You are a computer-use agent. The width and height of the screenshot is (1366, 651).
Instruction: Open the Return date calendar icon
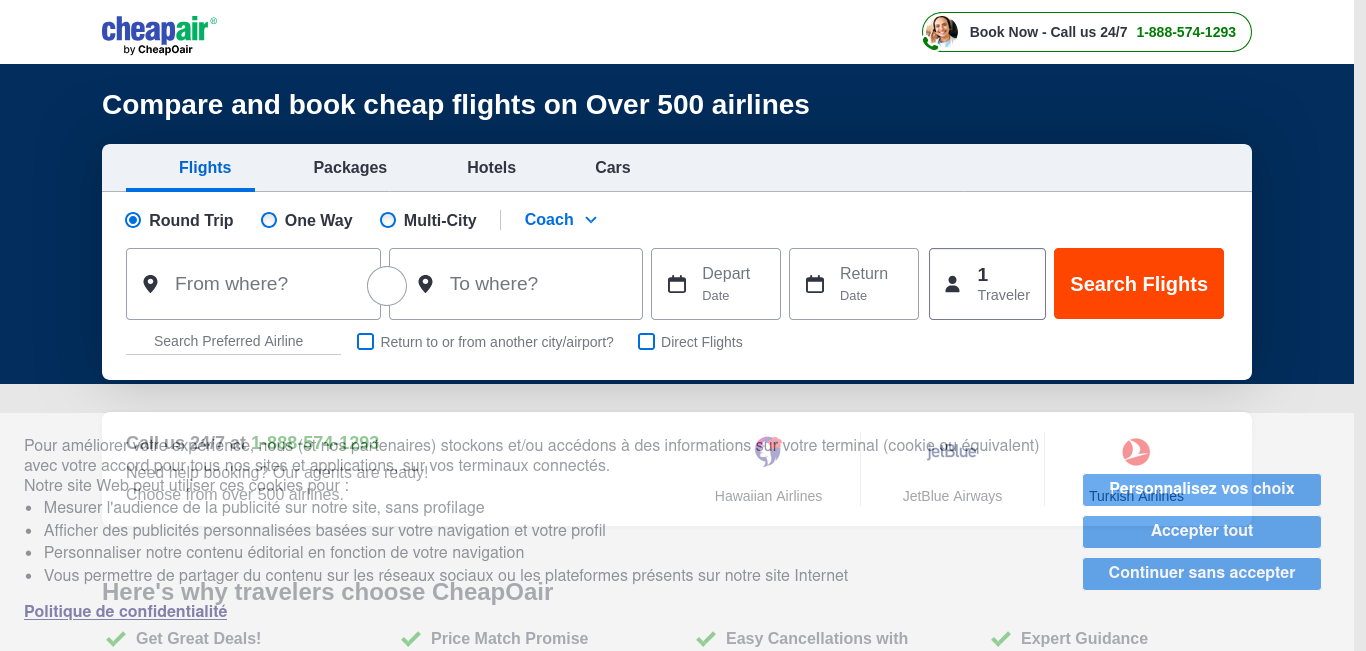point(815,284)
